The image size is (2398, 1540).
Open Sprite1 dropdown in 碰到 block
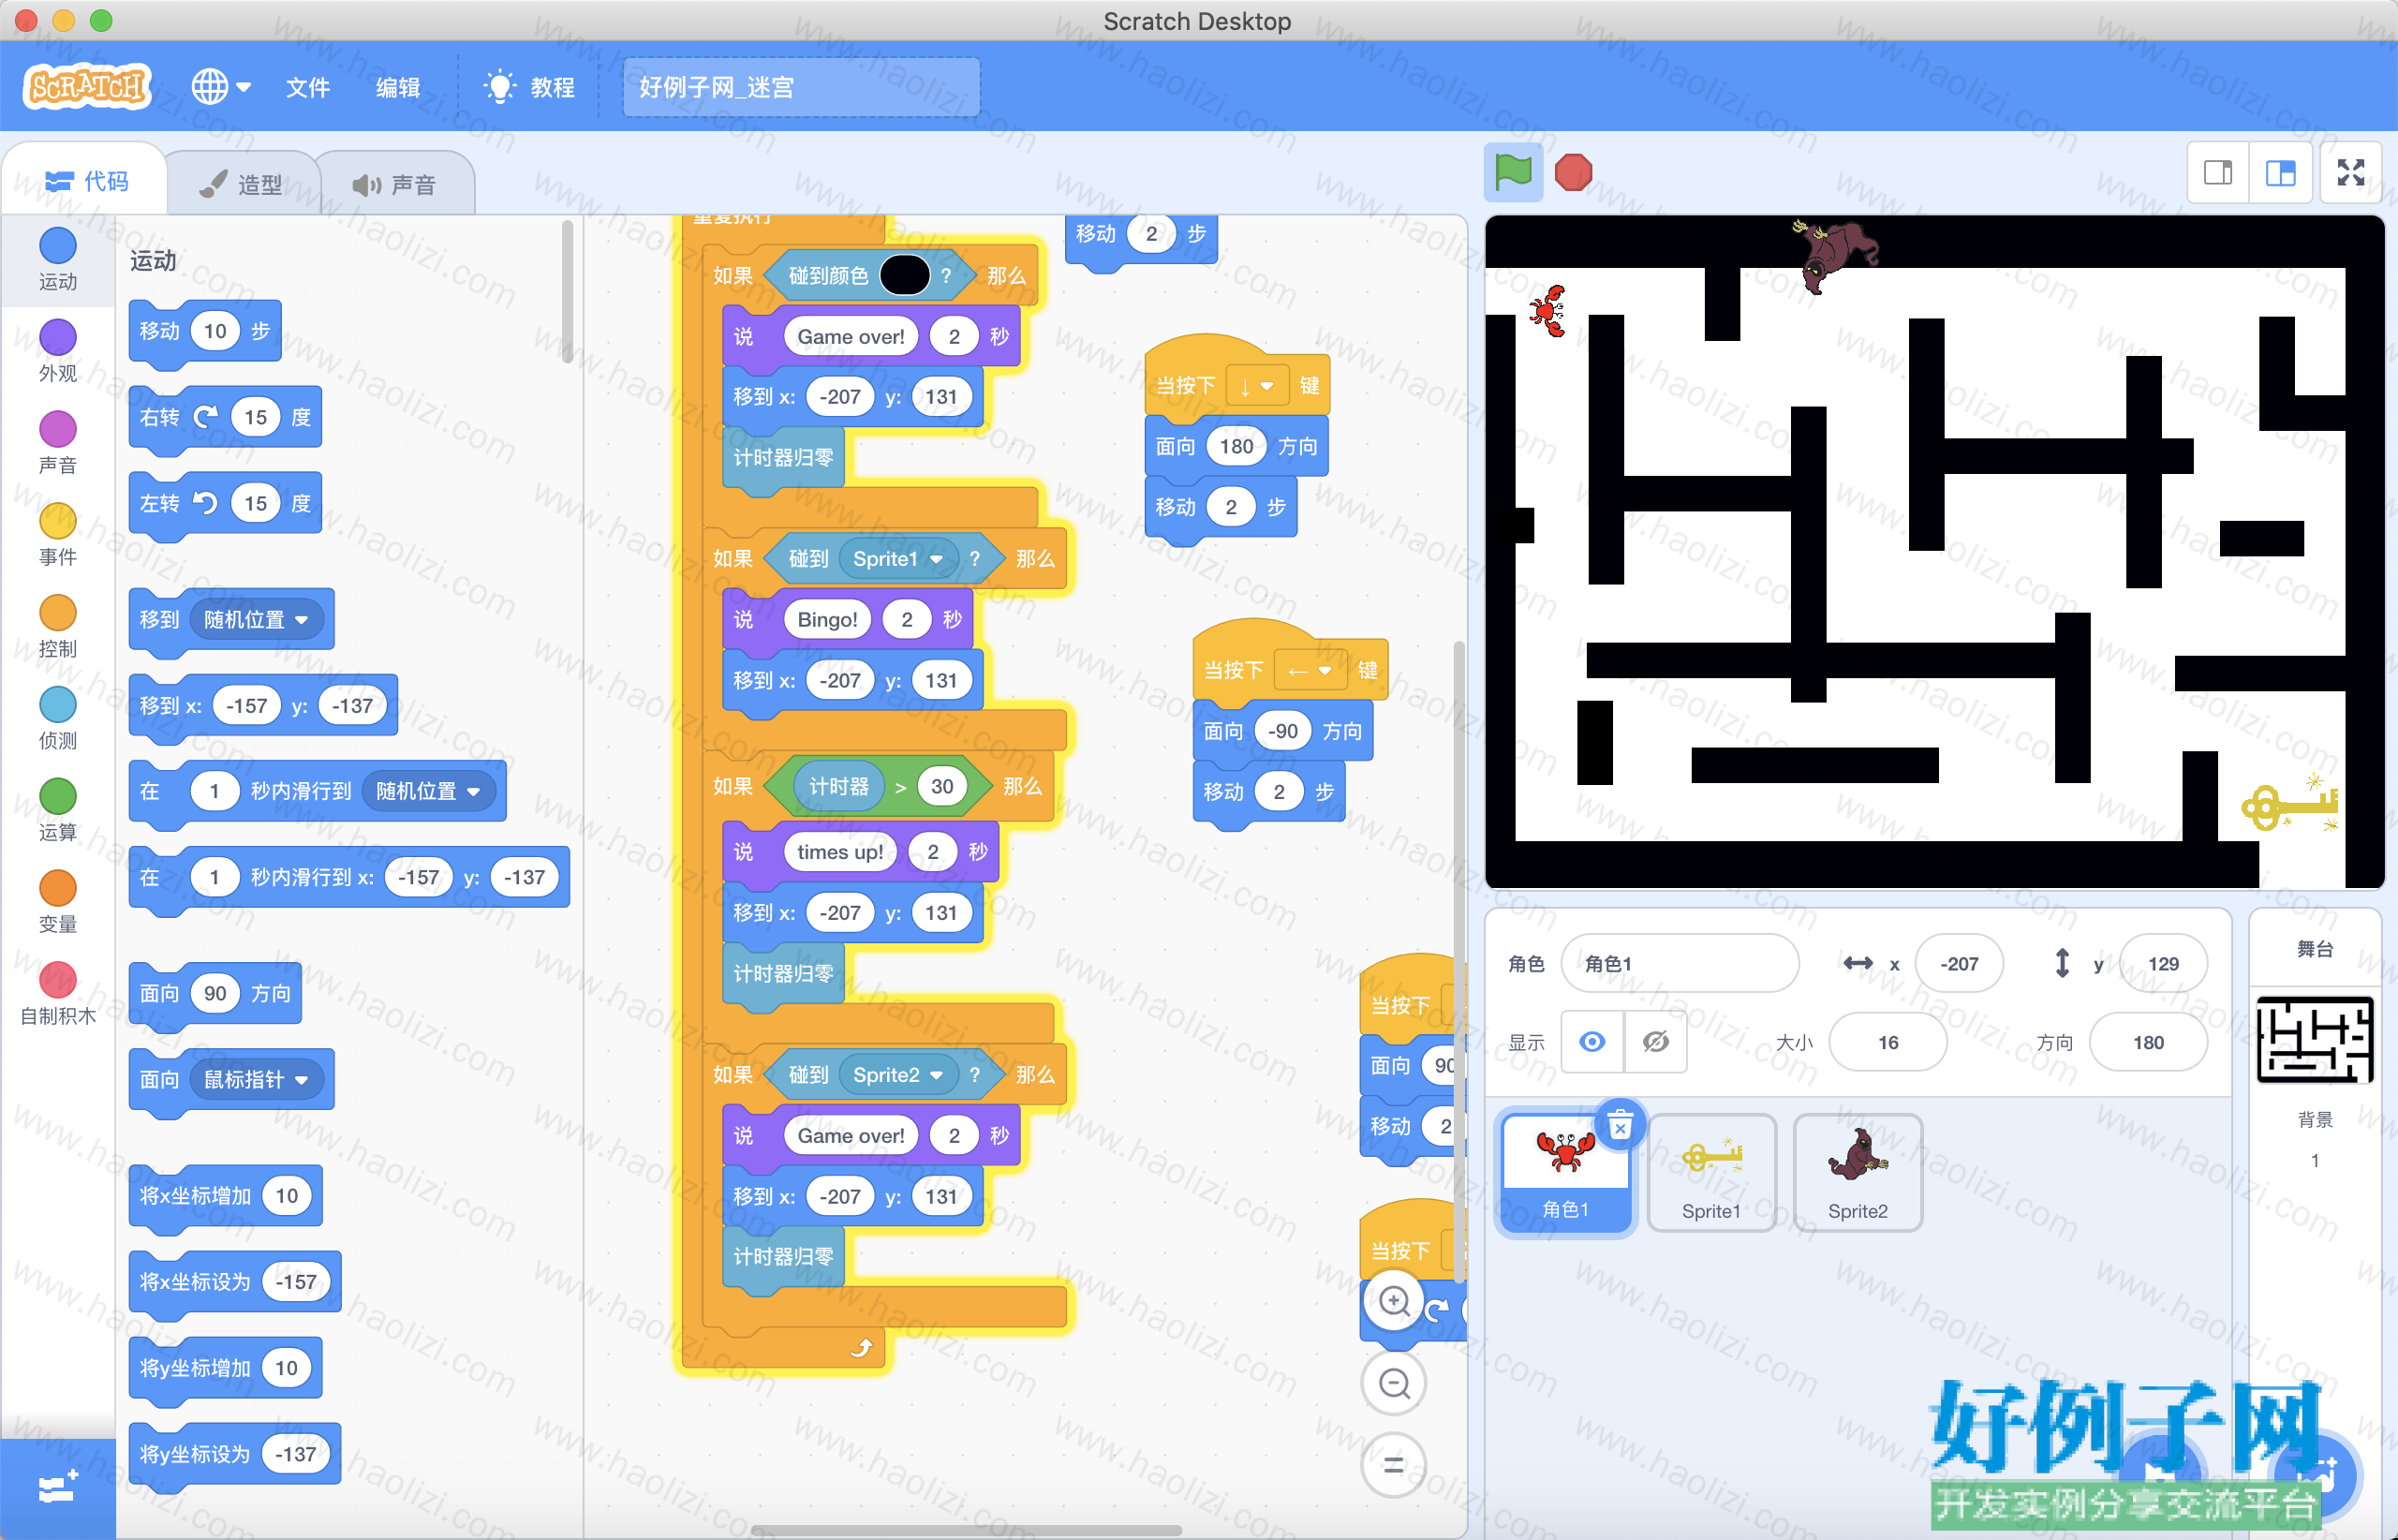(x=897, y=559)
